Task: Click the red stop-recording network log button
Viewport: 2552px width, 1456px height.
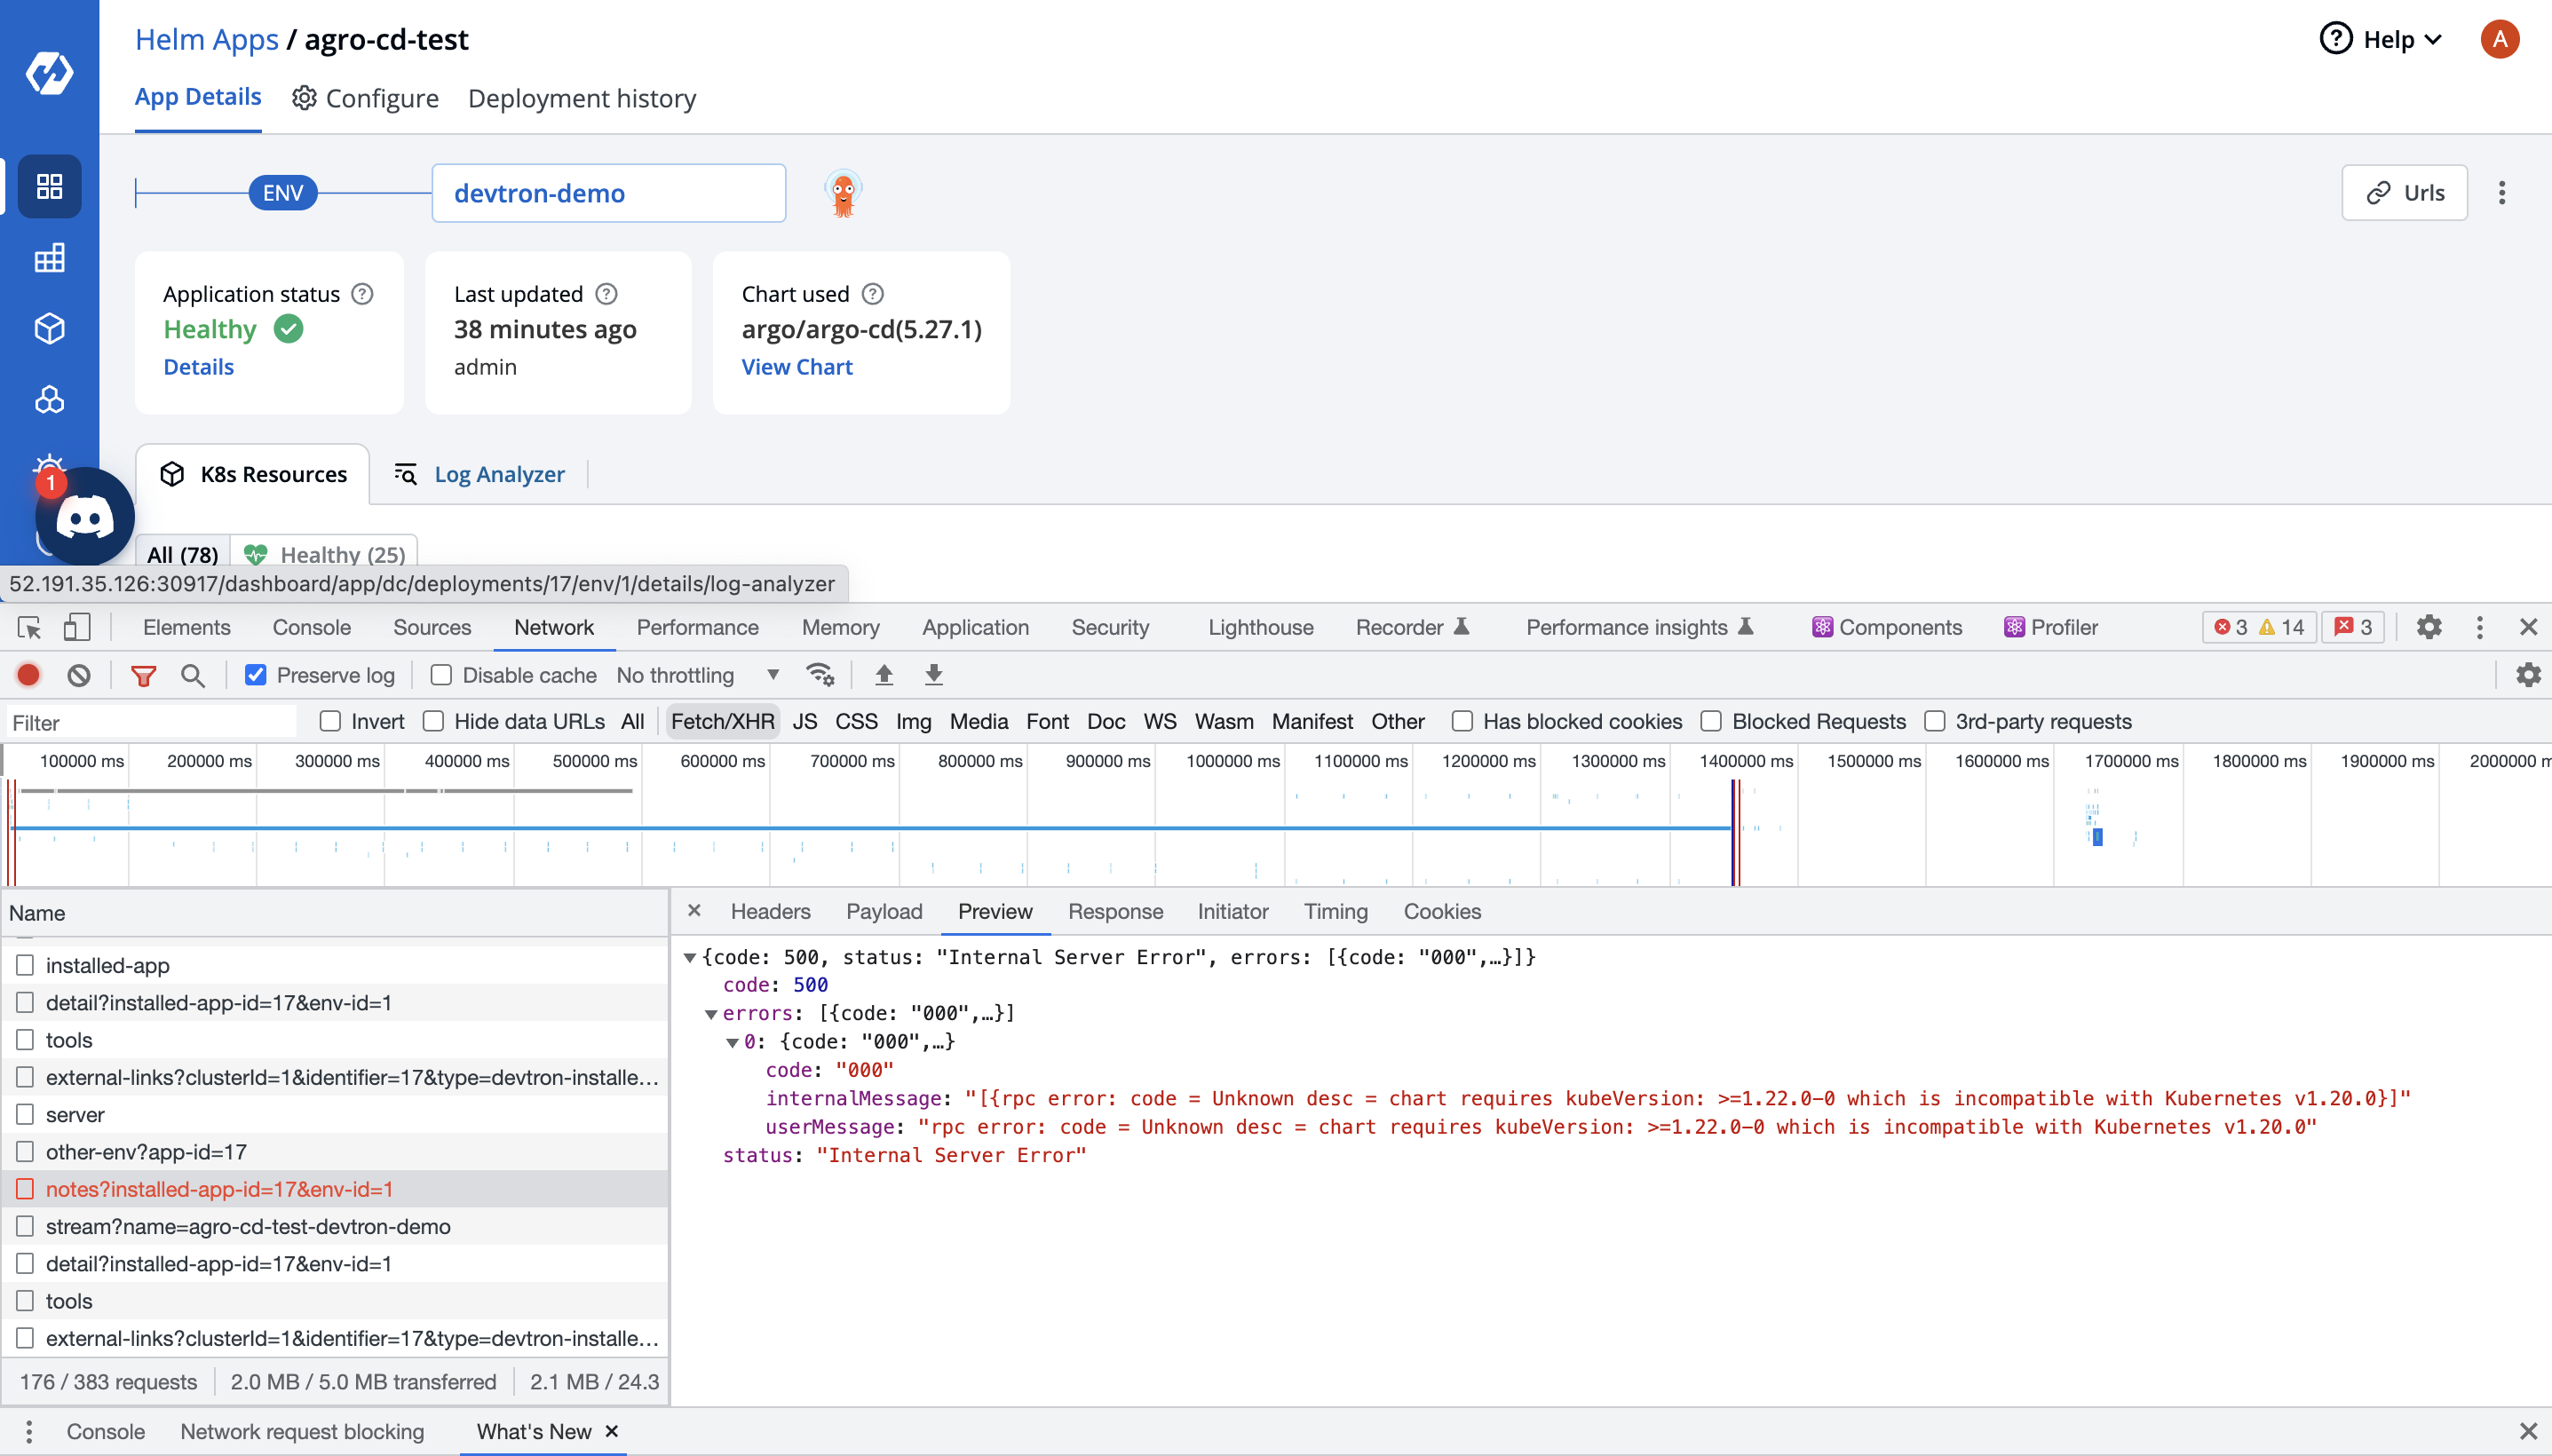Action: 28,675
